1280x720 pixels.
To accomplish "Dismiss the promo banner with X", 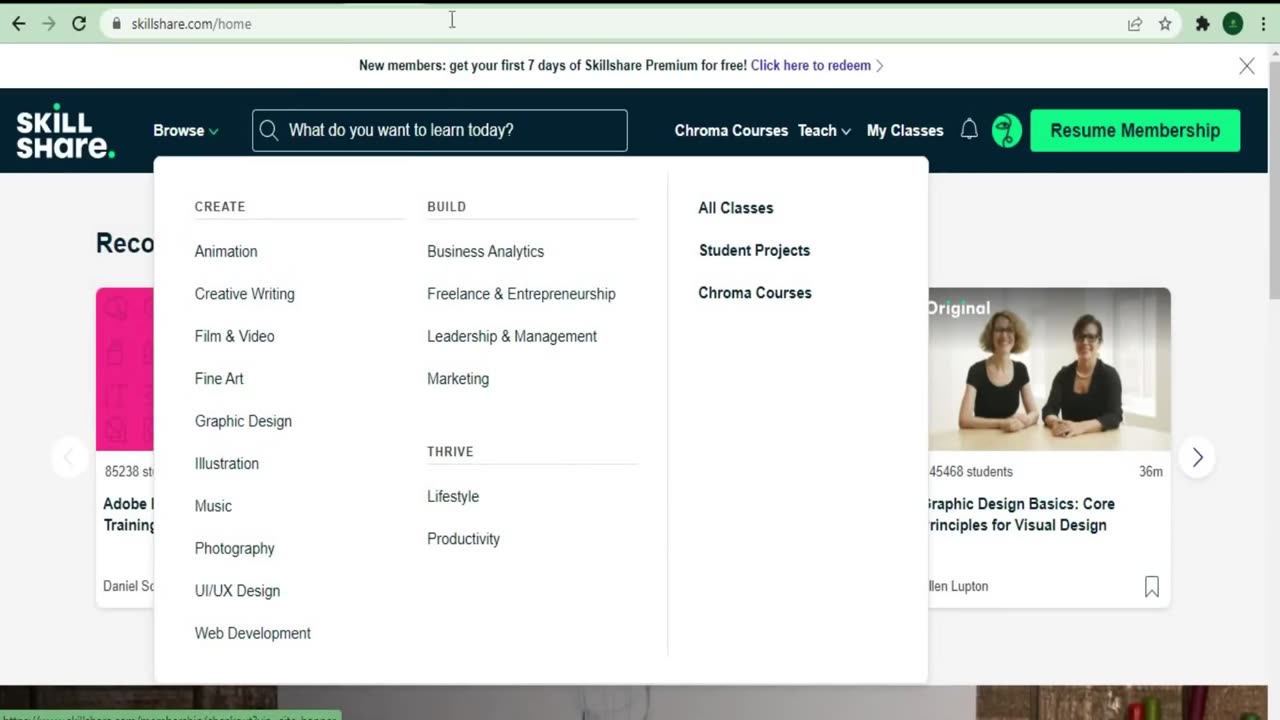I will click(1247, 66).
